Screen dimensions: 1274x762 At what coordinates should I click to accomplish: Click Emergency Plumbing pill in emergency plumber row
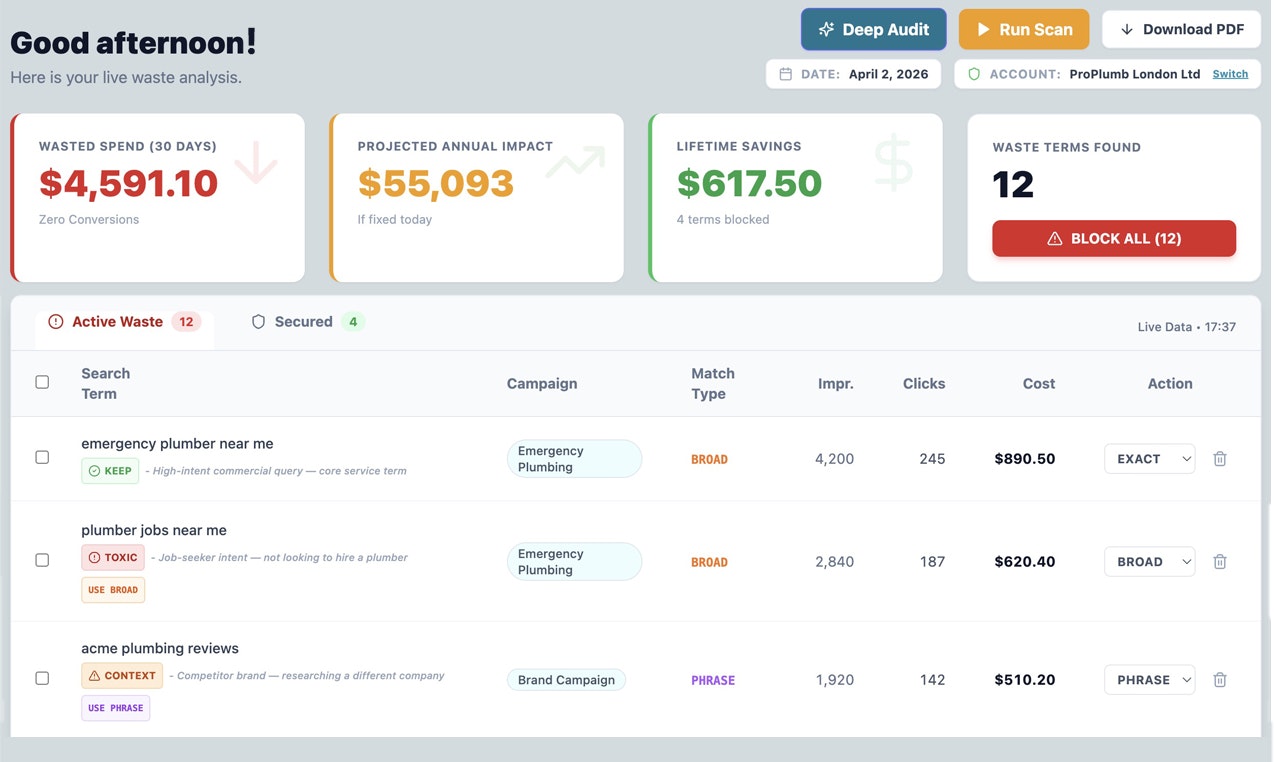coord(574,459)
